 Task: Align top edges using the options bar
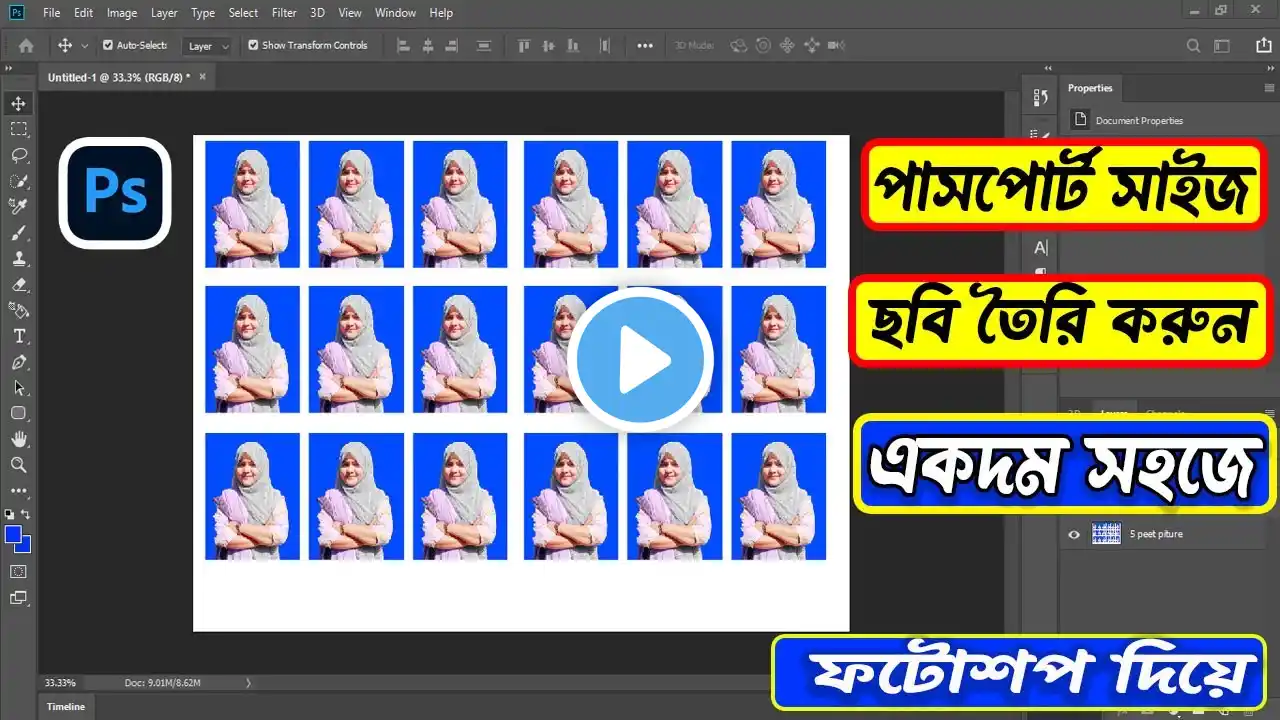[523, 45]
